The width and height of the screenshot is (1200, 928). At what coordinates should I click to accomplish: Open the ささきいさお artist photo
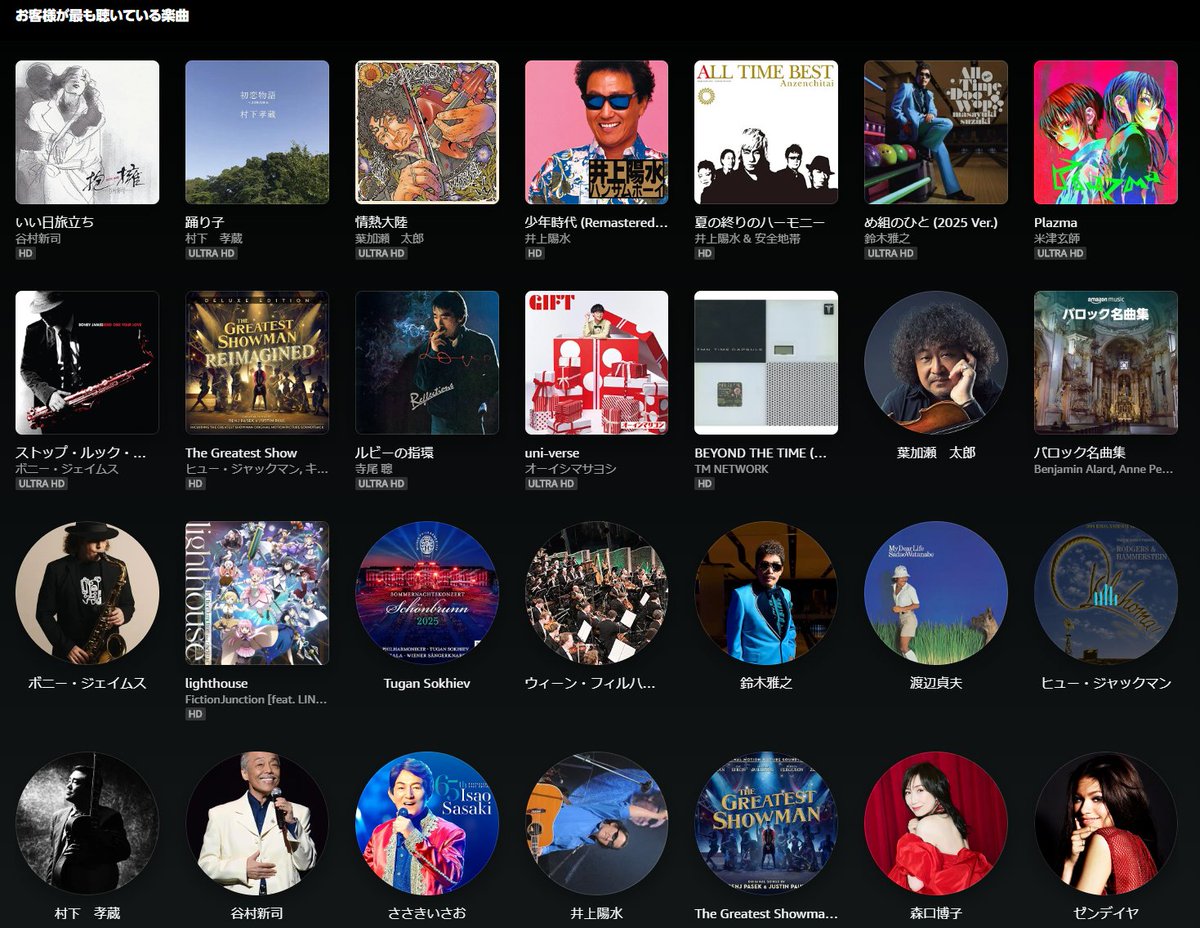click(x=427, y=823)
